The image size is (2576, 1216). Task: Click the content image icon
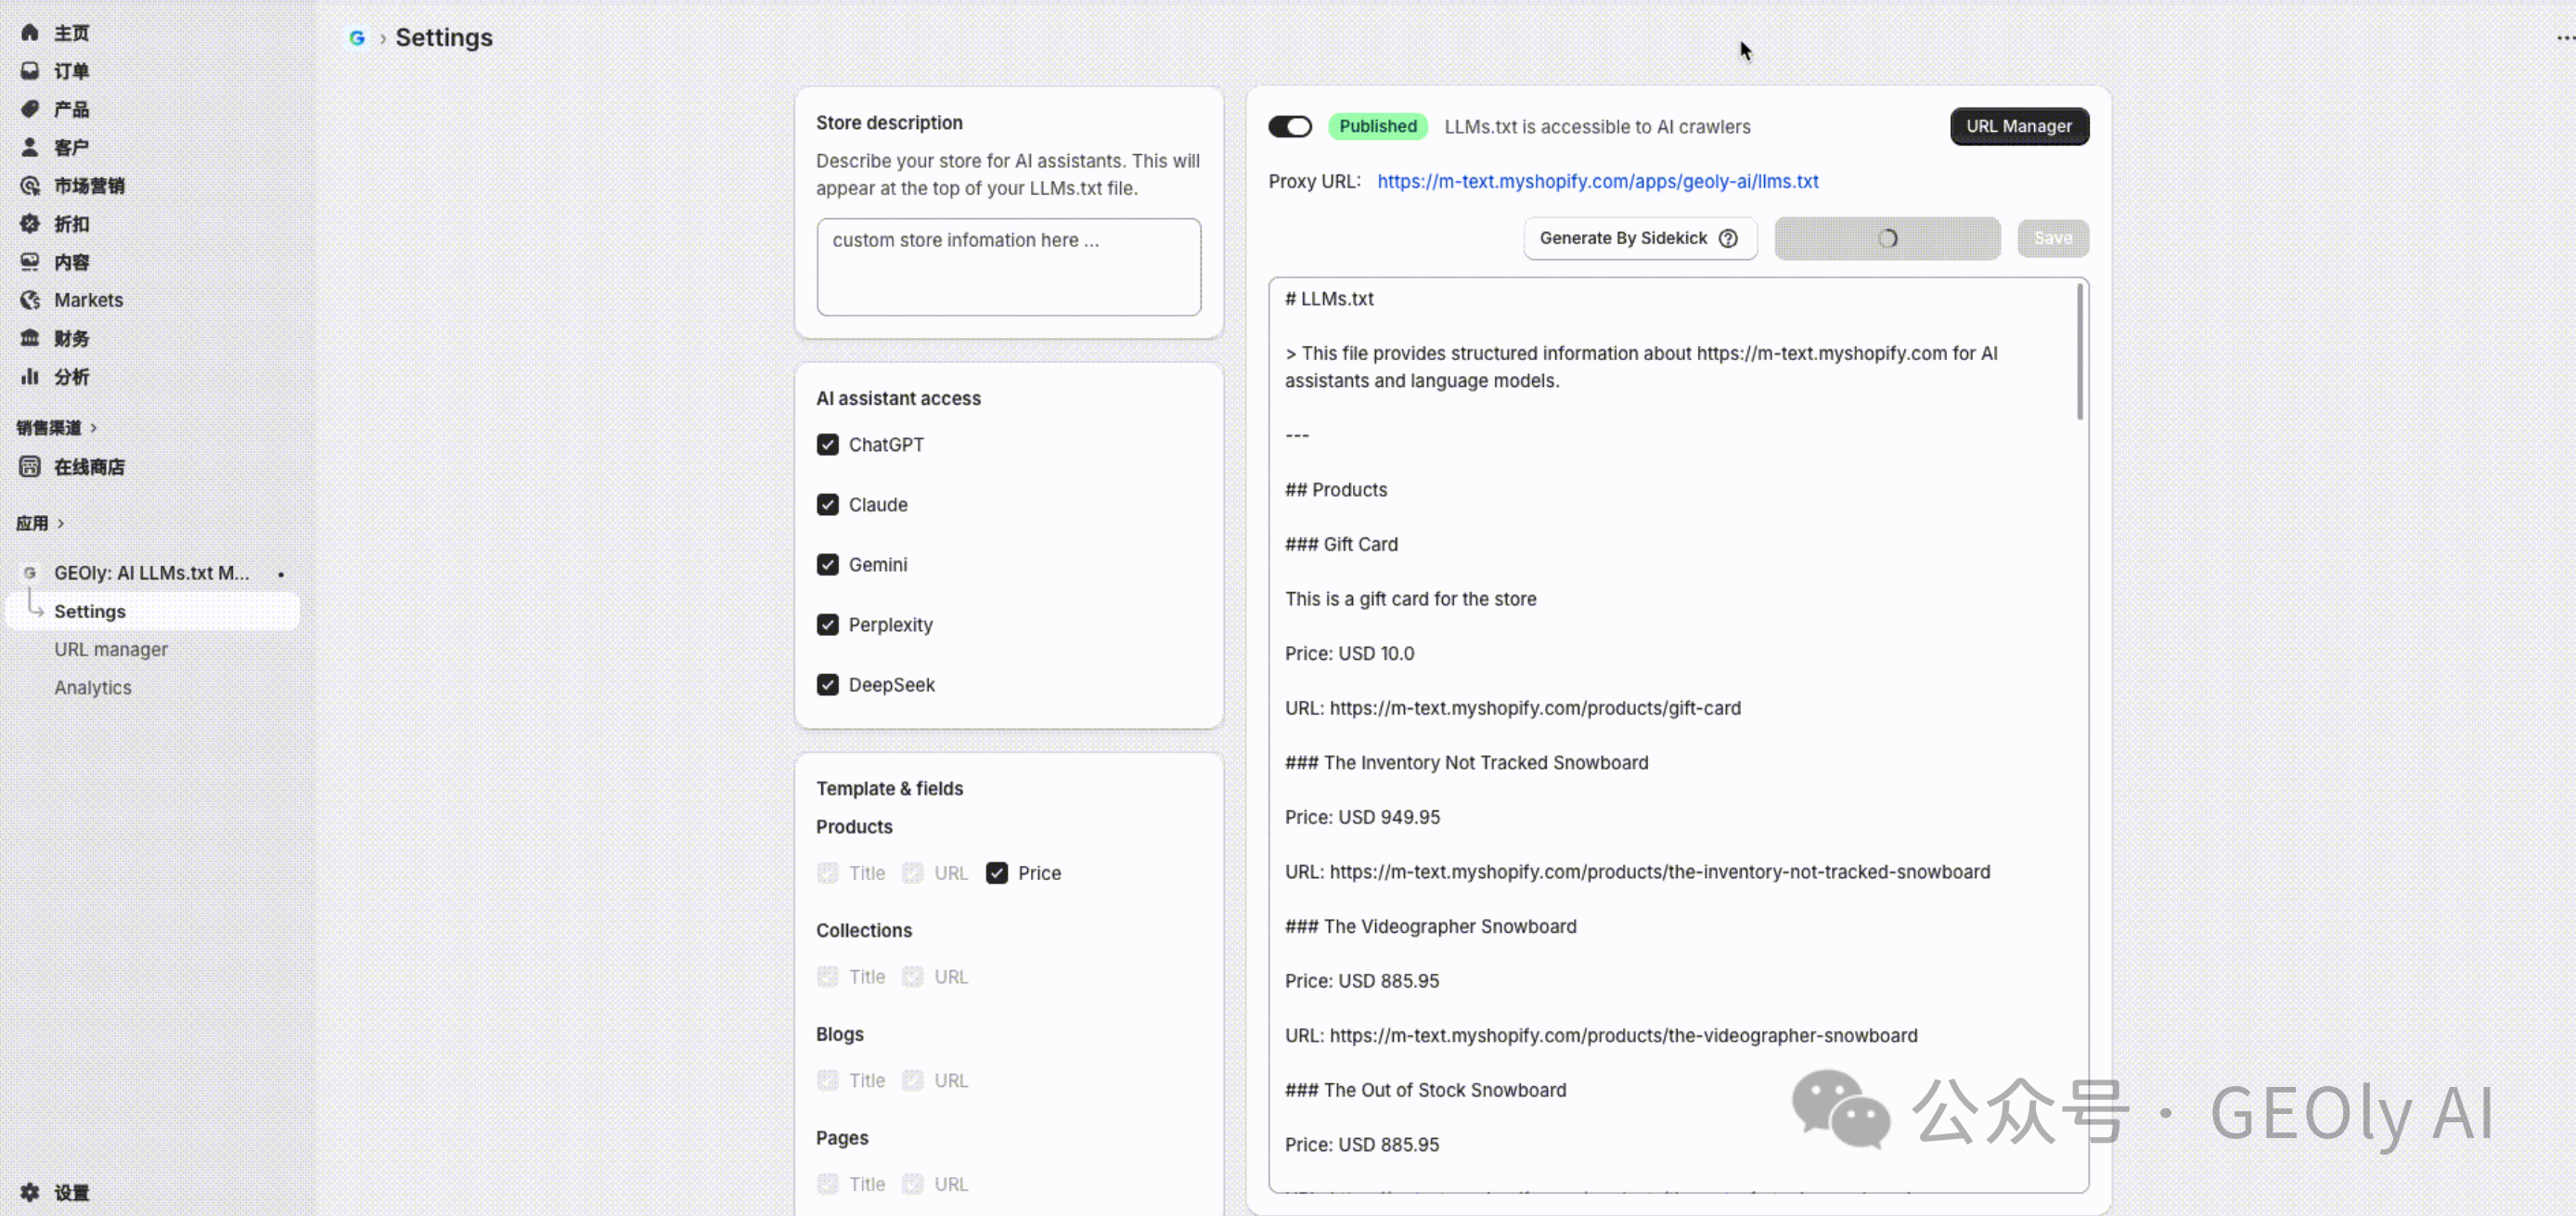click(x=30, y=262)
